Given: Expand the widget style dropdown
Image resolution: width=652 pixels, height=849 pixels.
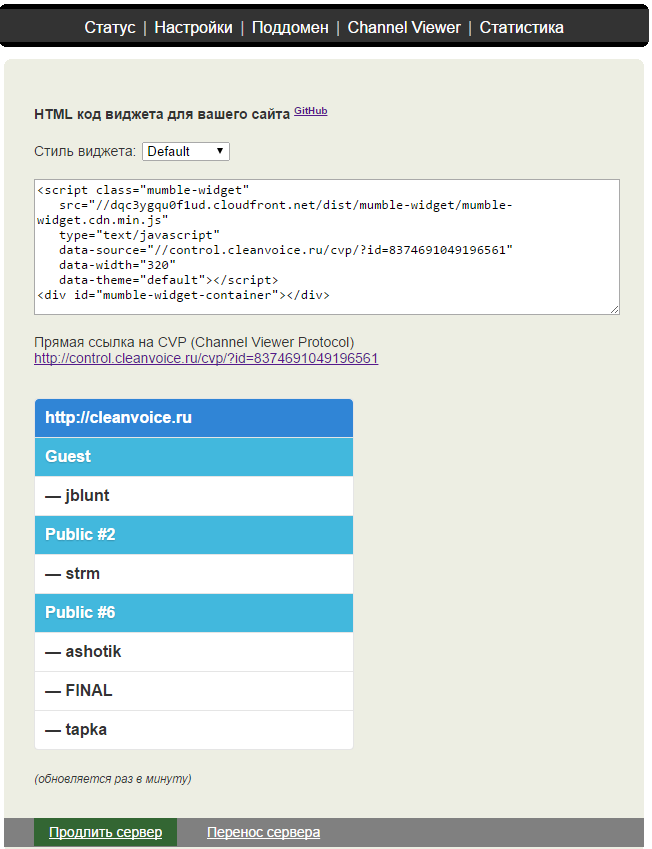Looking at the screenshot, I should coord(186,151).
